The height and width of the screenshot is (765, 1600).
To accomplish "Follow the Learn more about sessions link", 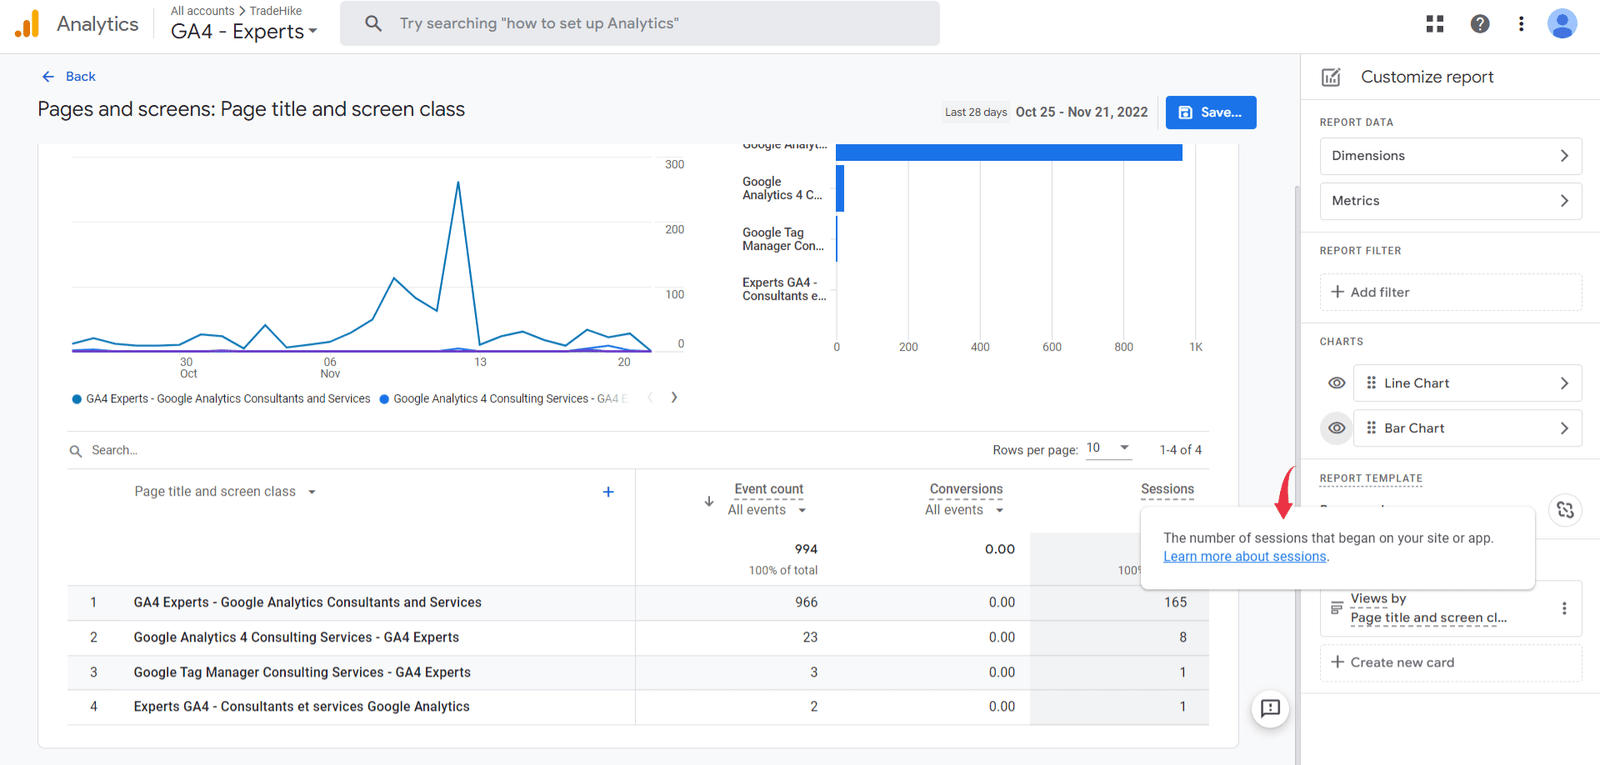I will (x=1244, y=557).
